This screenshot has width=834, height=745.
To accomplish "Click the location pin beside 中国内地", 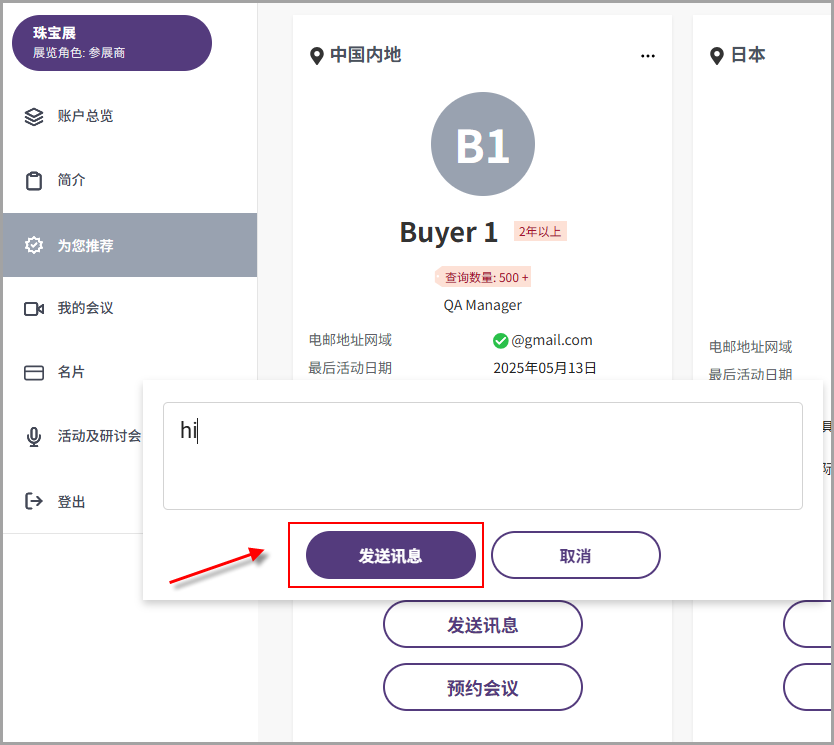I will tap(317, 56).
